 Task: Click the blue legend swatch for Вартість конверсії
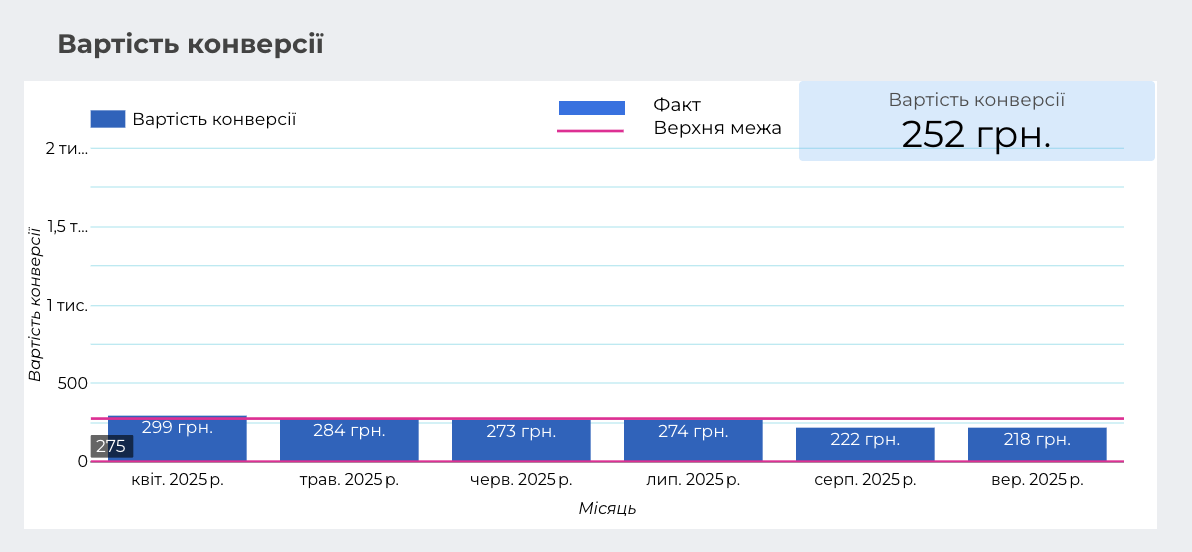[x=107, y=119]
